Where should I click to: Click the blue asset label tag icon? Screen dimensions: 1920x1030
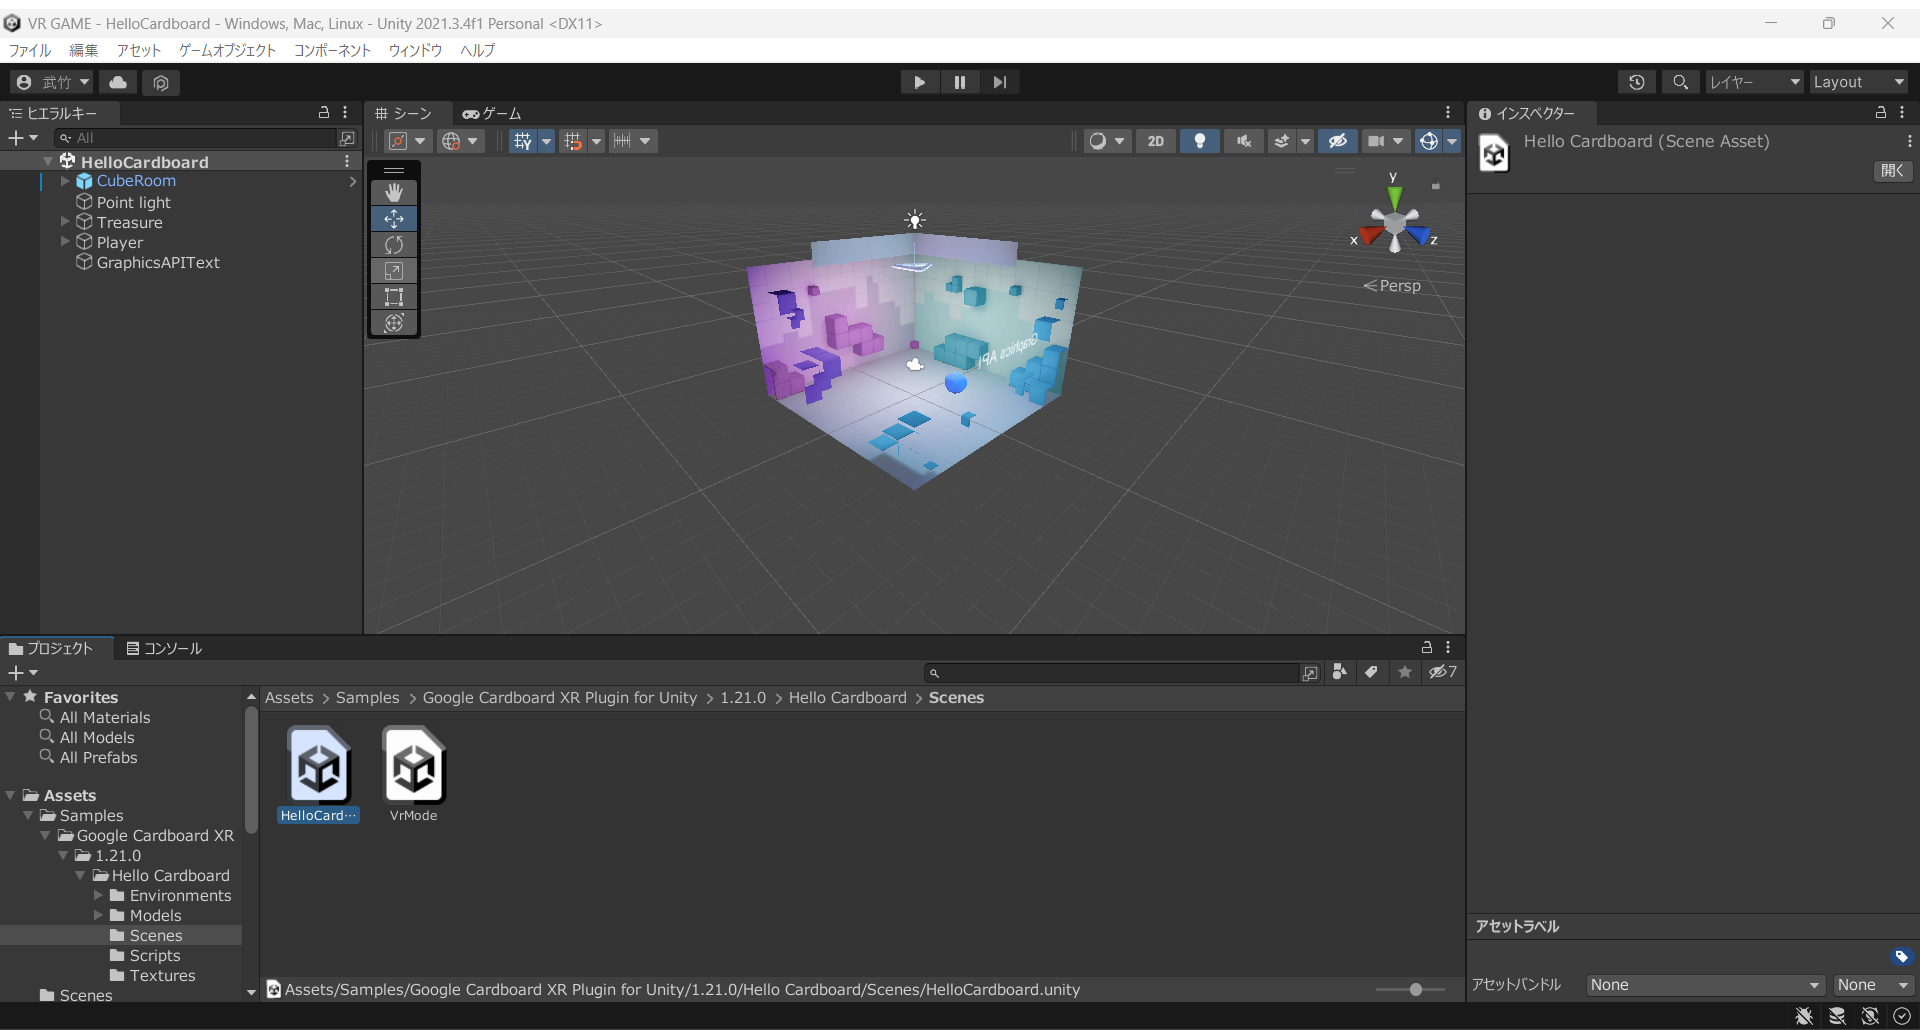click(x=1901, y=957)
